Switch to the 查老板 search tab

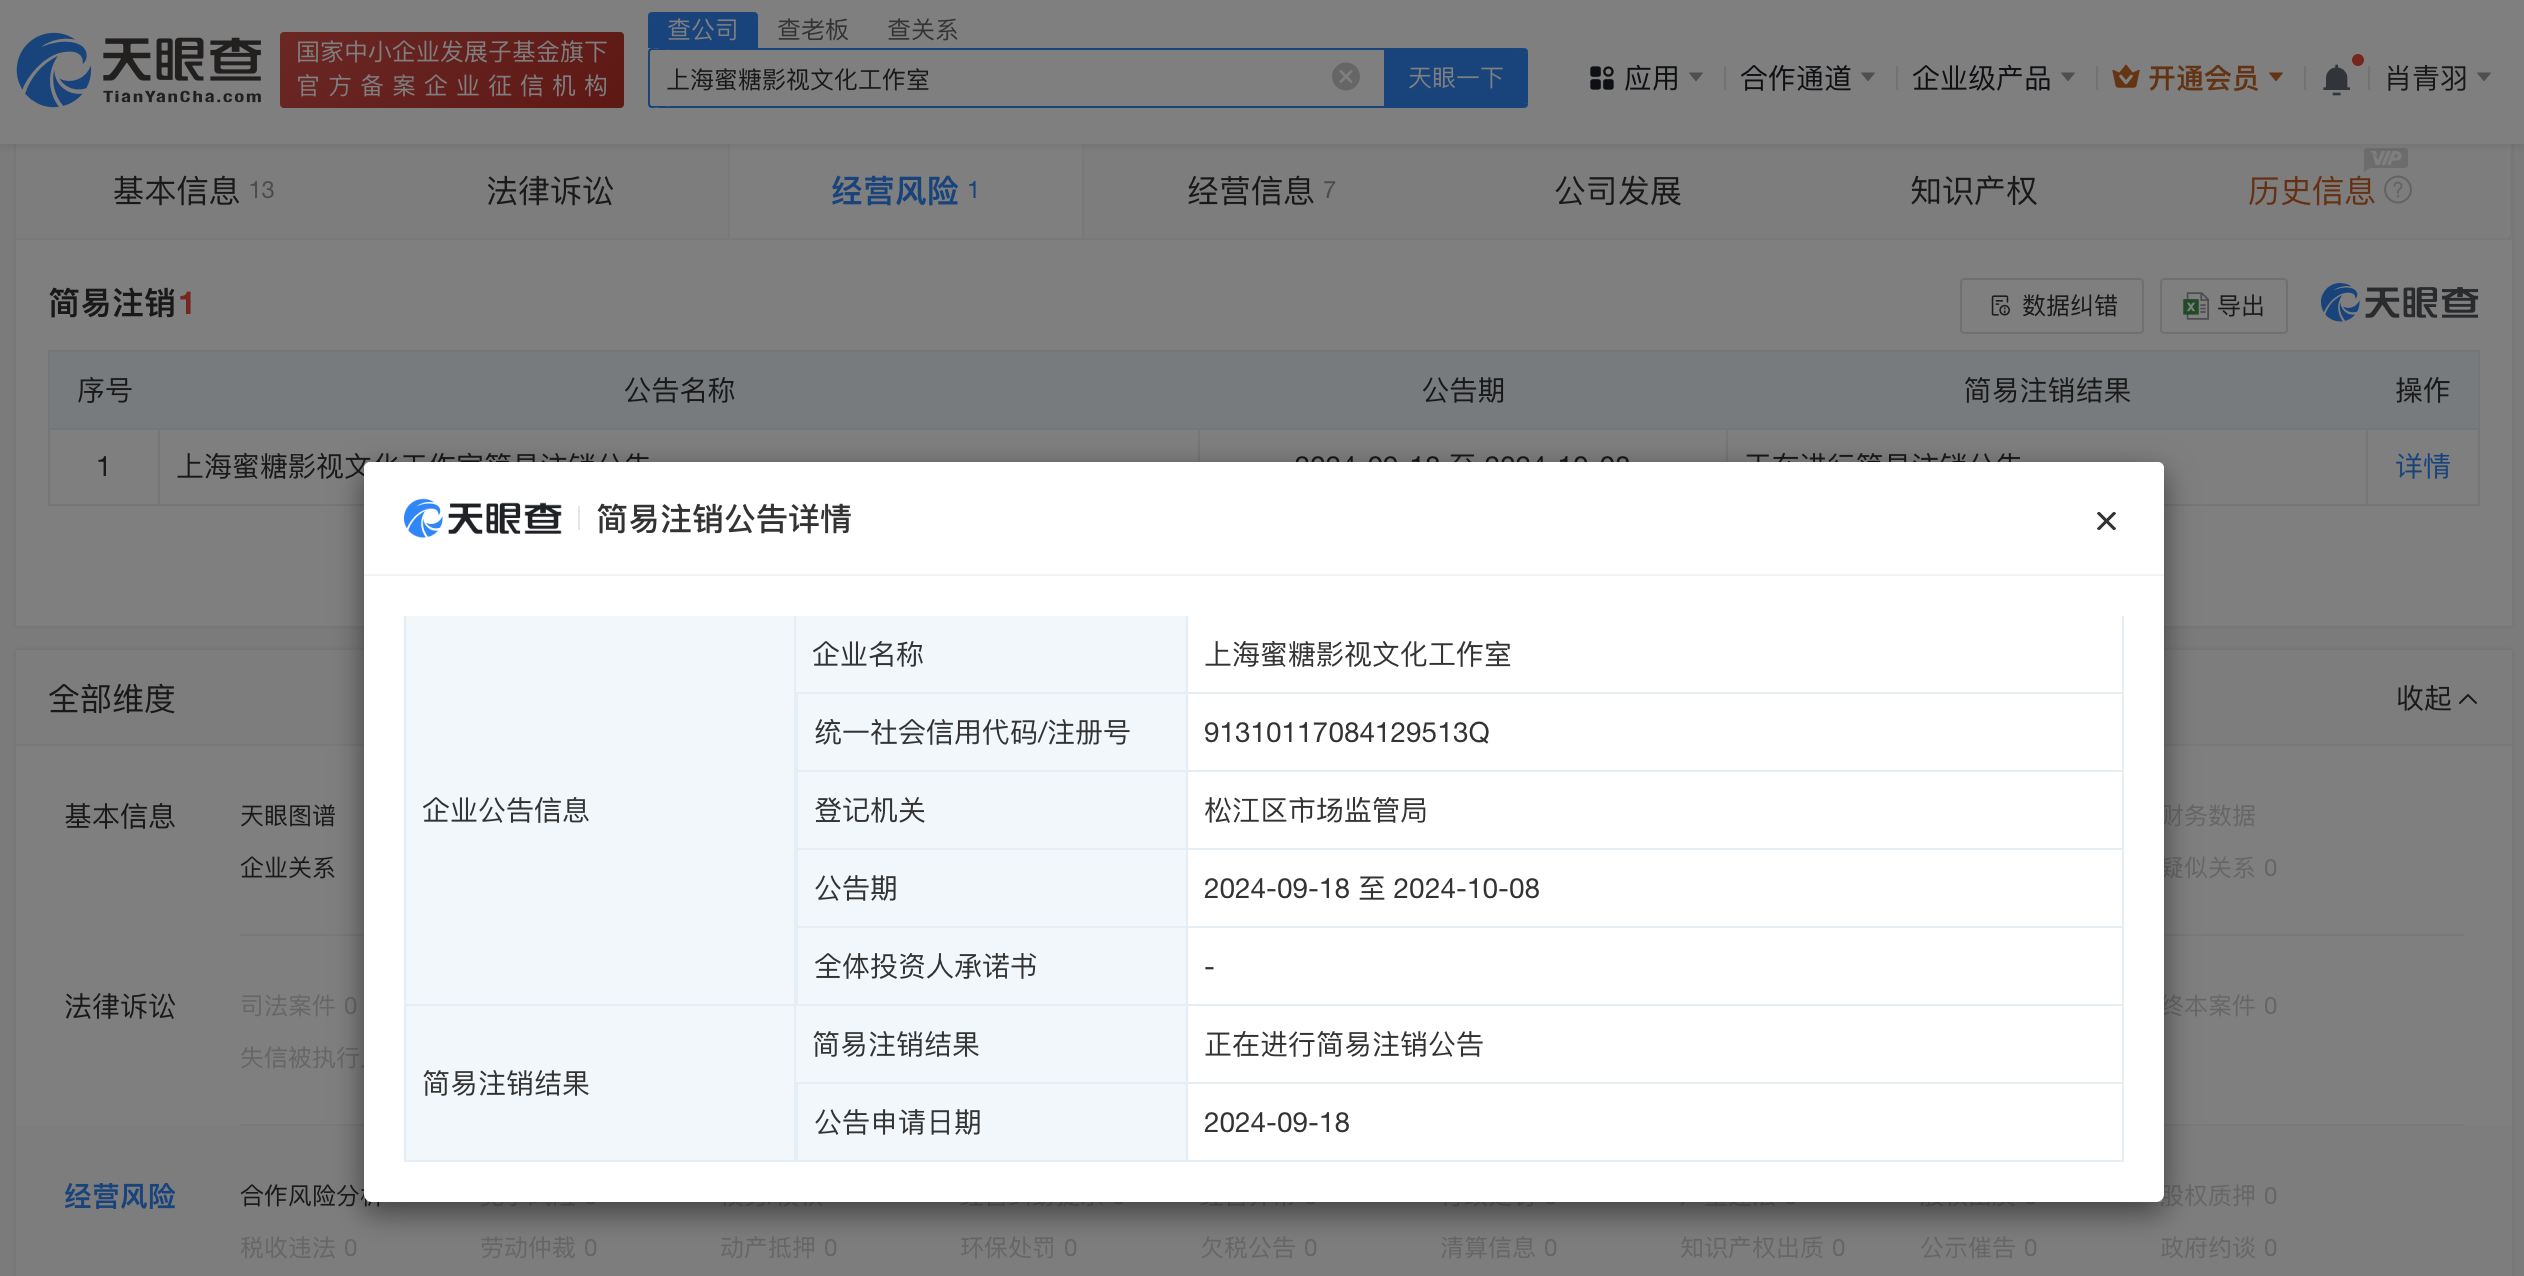coord(812,30)
